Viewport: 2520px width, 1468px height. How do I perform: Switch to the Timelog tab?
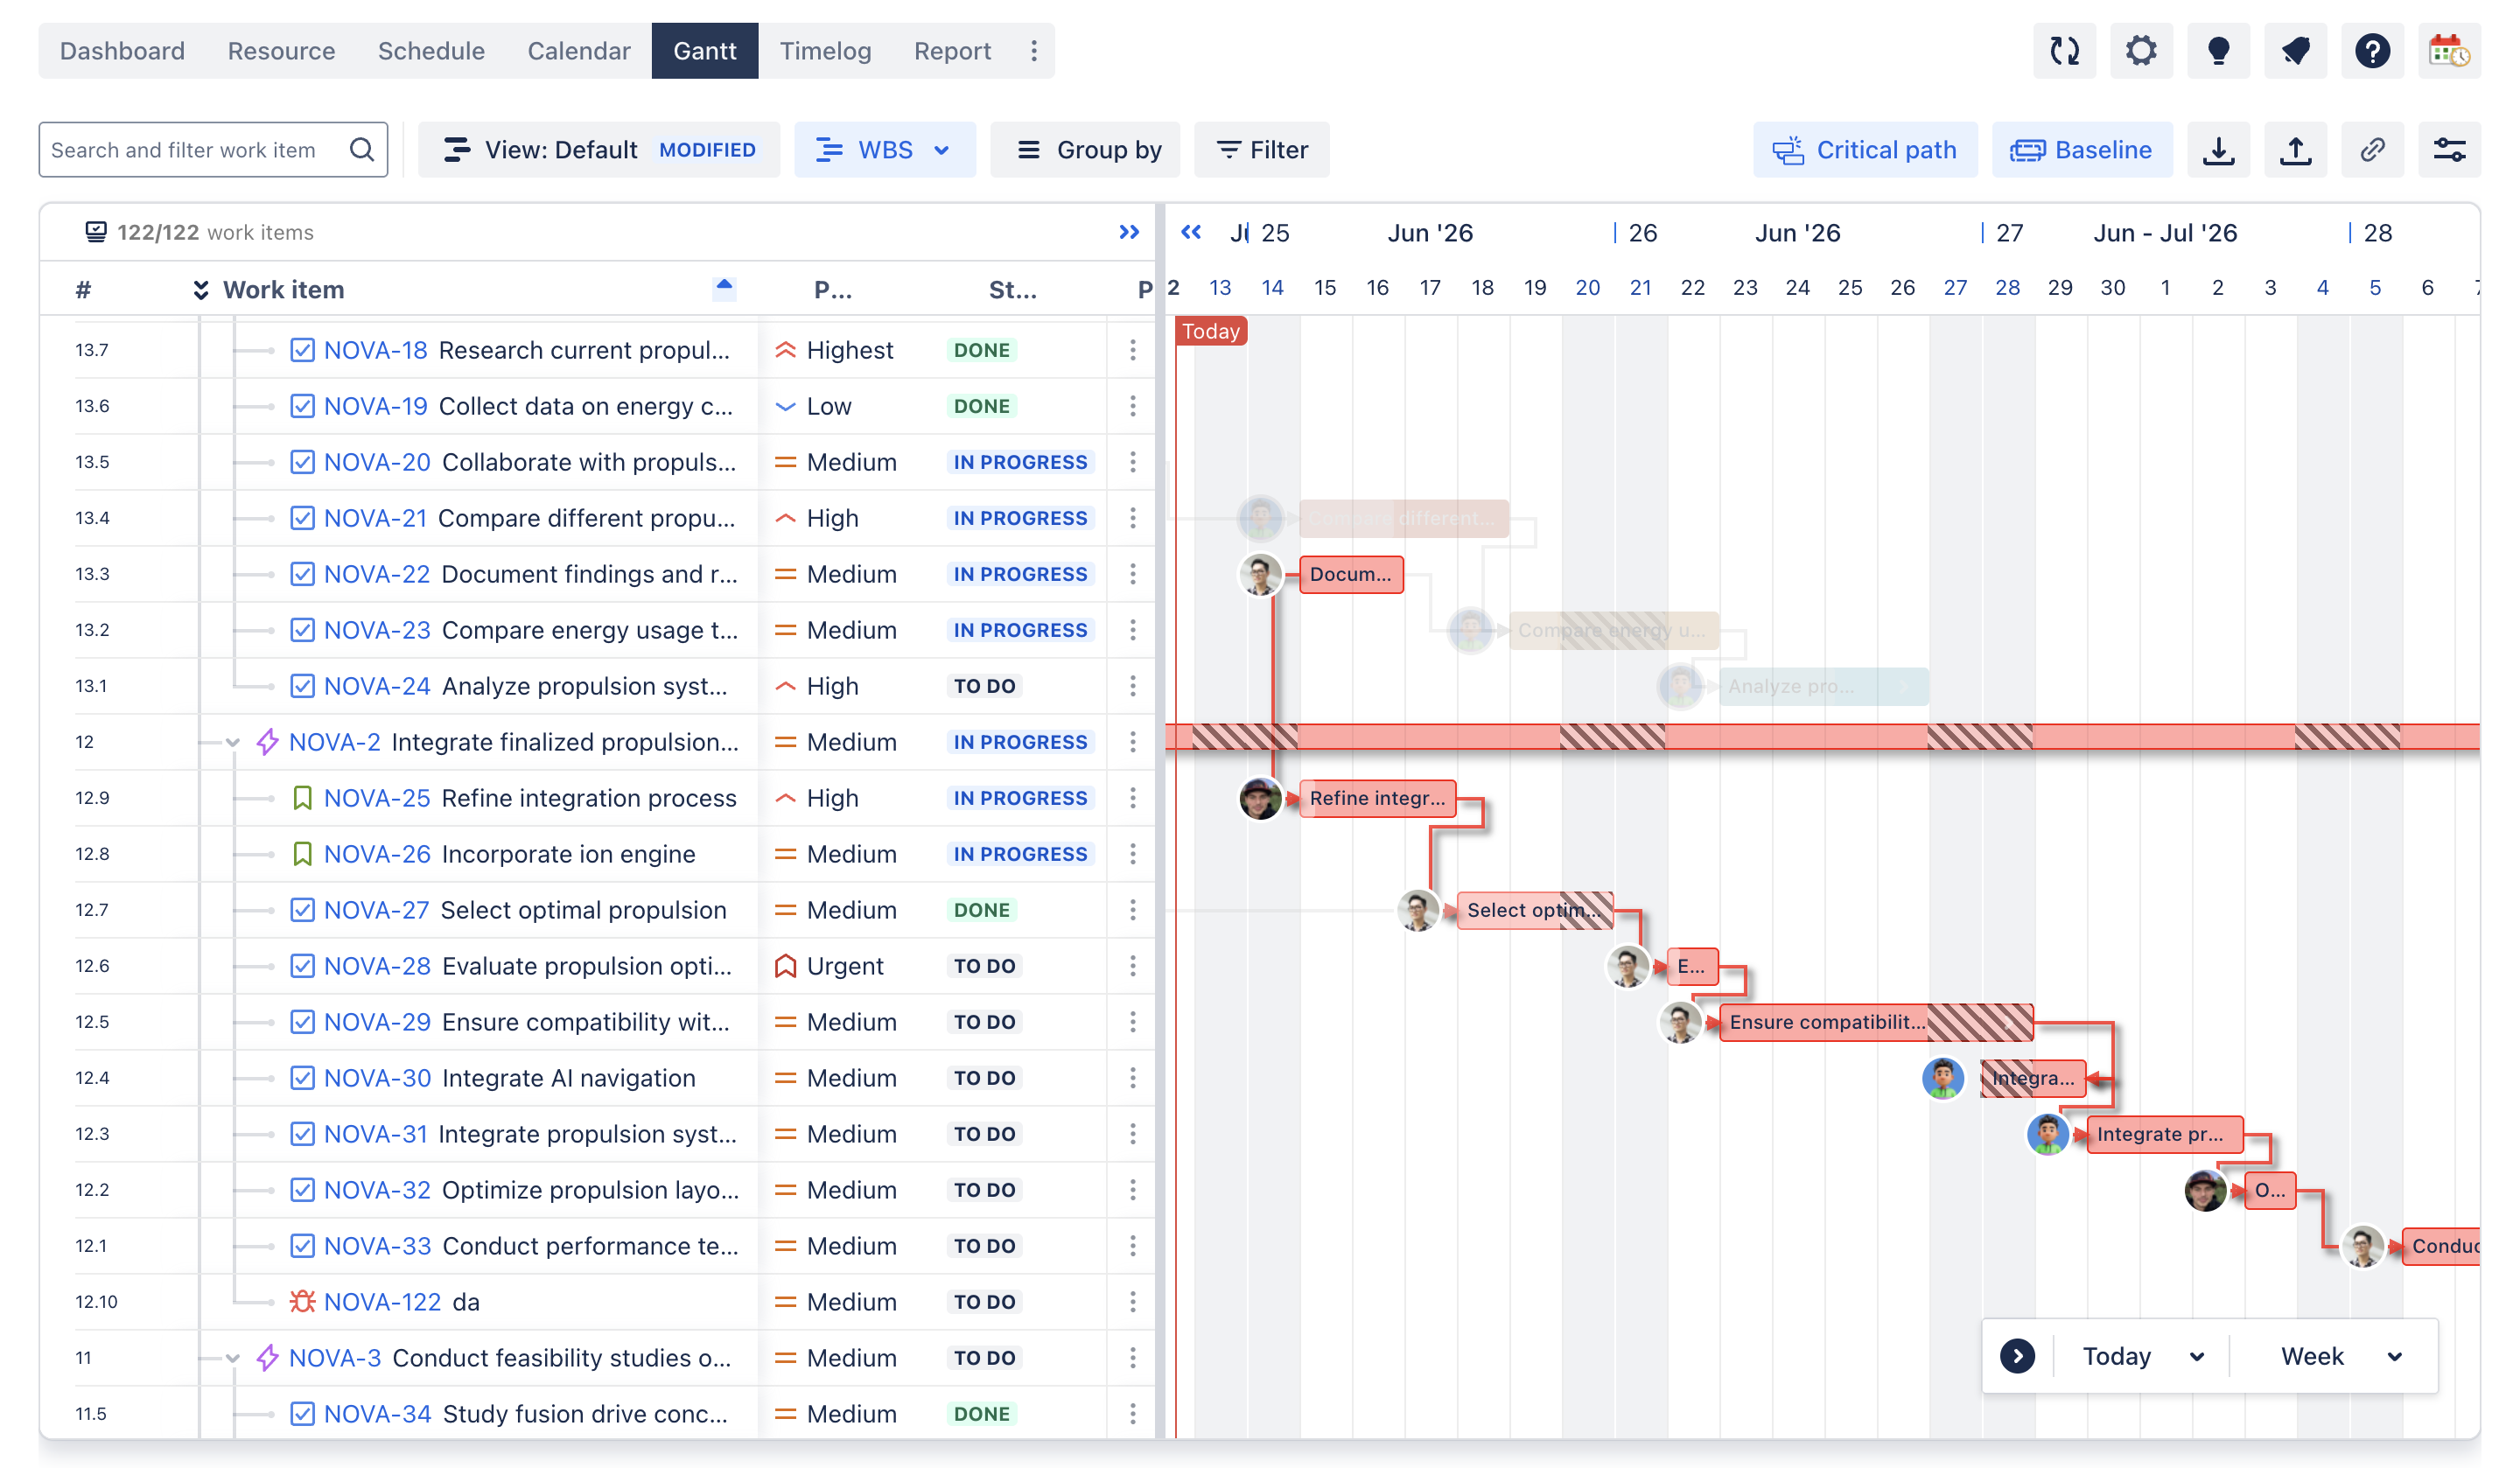(825, 50)
